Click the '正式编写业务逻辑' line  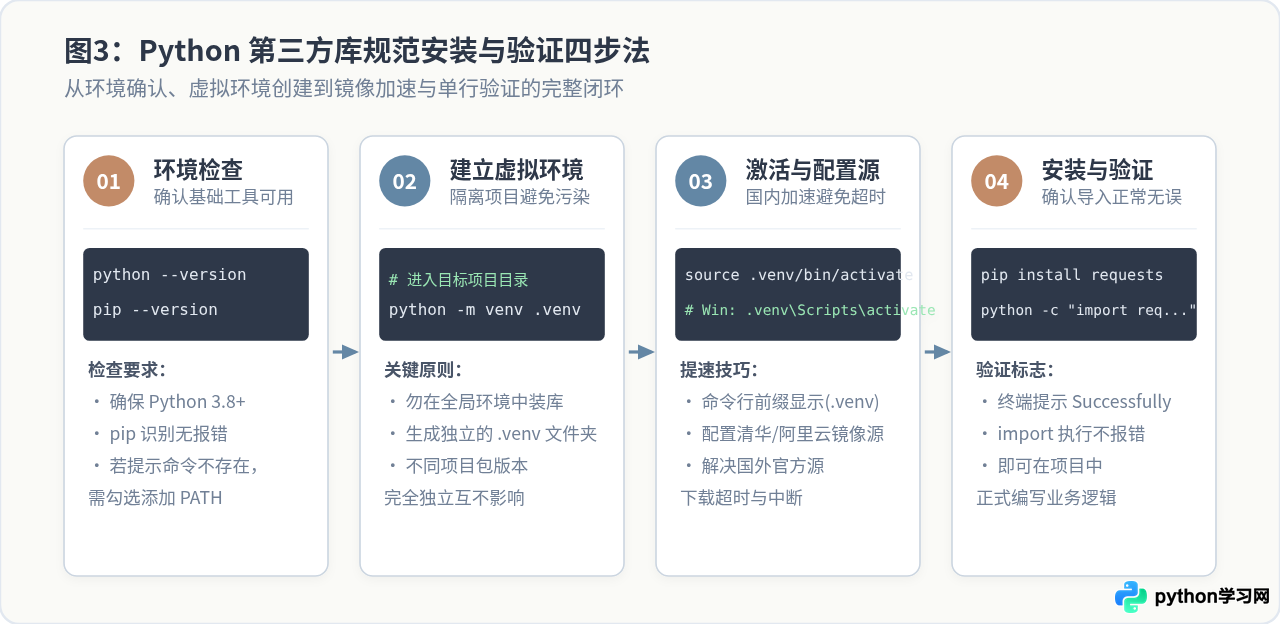[1046, 497]
